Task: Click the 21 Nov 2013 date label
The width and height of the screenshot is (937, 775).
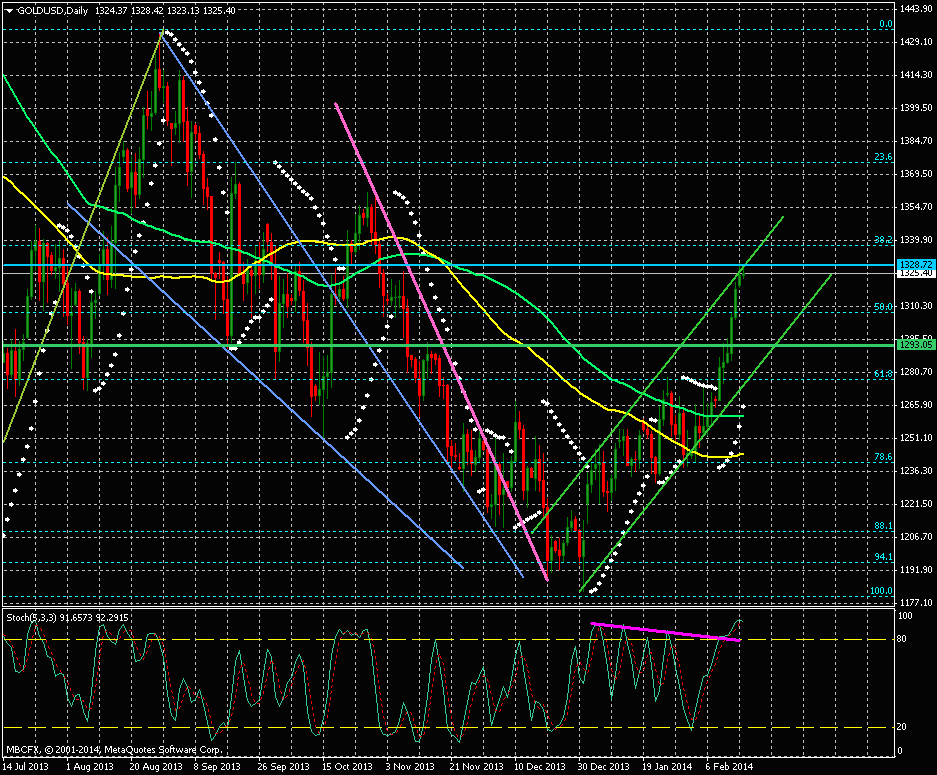Action: tap(476, 766)
